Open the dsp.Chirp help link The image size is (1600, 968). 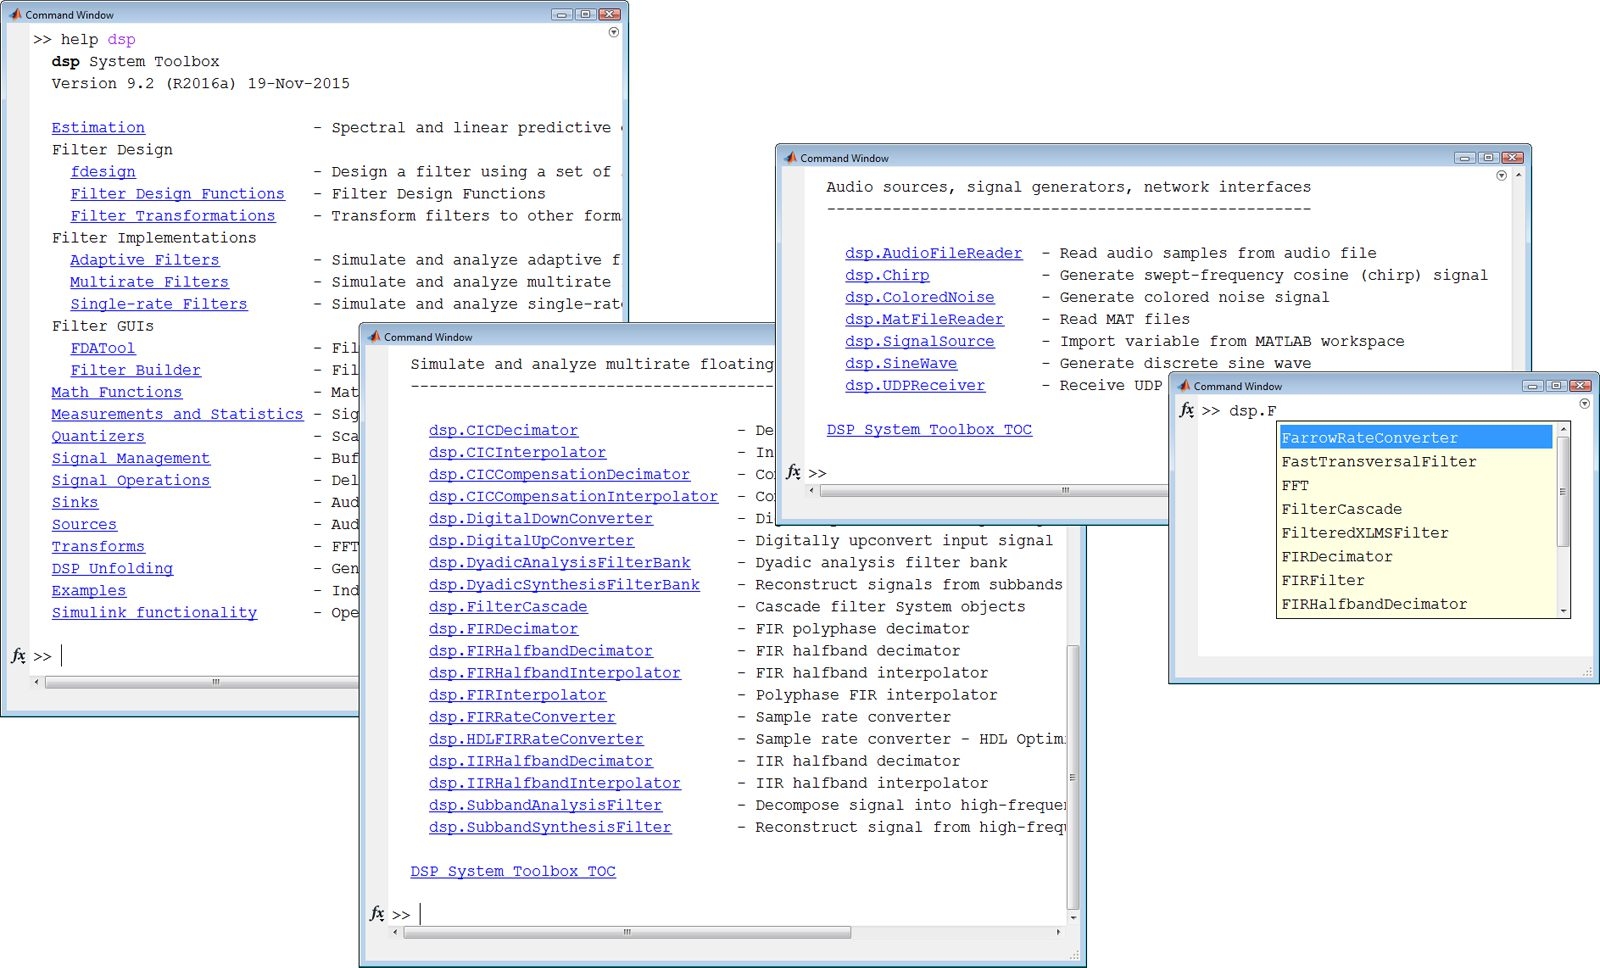pyautogui.click(x=886, y=275)
